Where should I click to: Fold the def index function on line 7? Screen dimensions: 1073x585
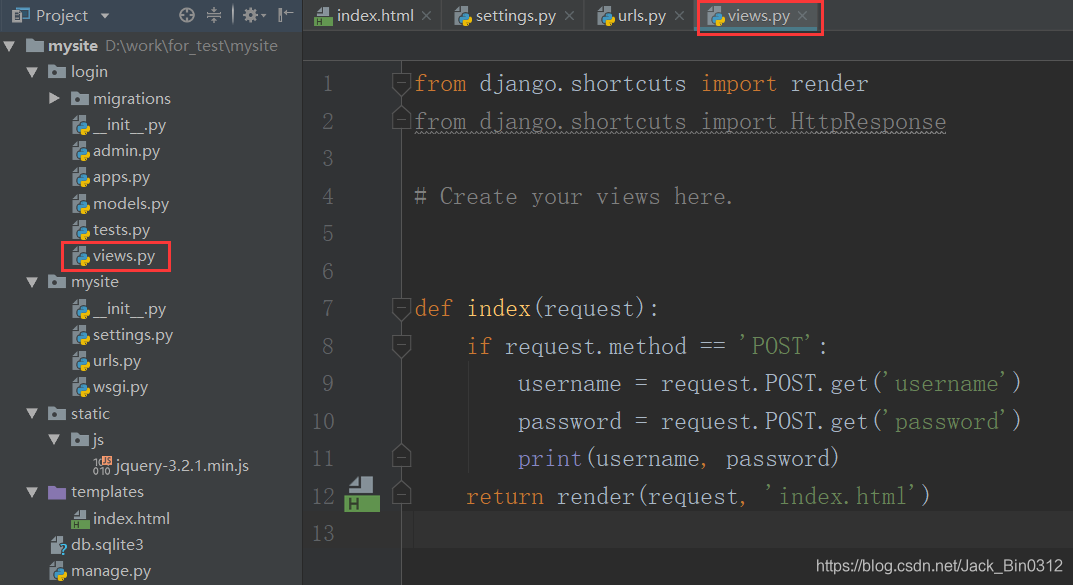tap(401, 309)
